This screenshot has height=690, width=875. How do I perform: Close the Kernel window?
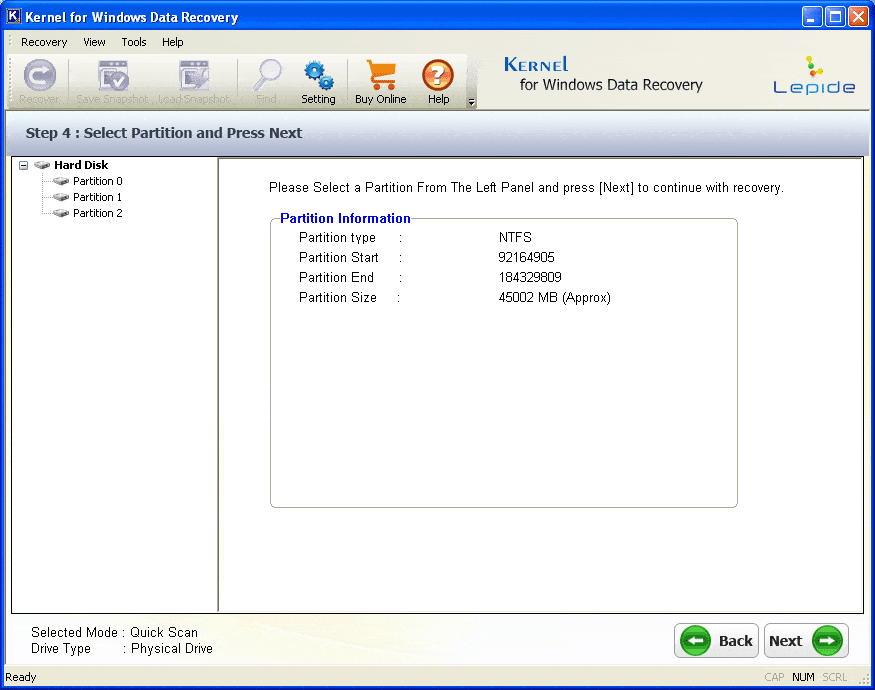(x=858, y=17)
